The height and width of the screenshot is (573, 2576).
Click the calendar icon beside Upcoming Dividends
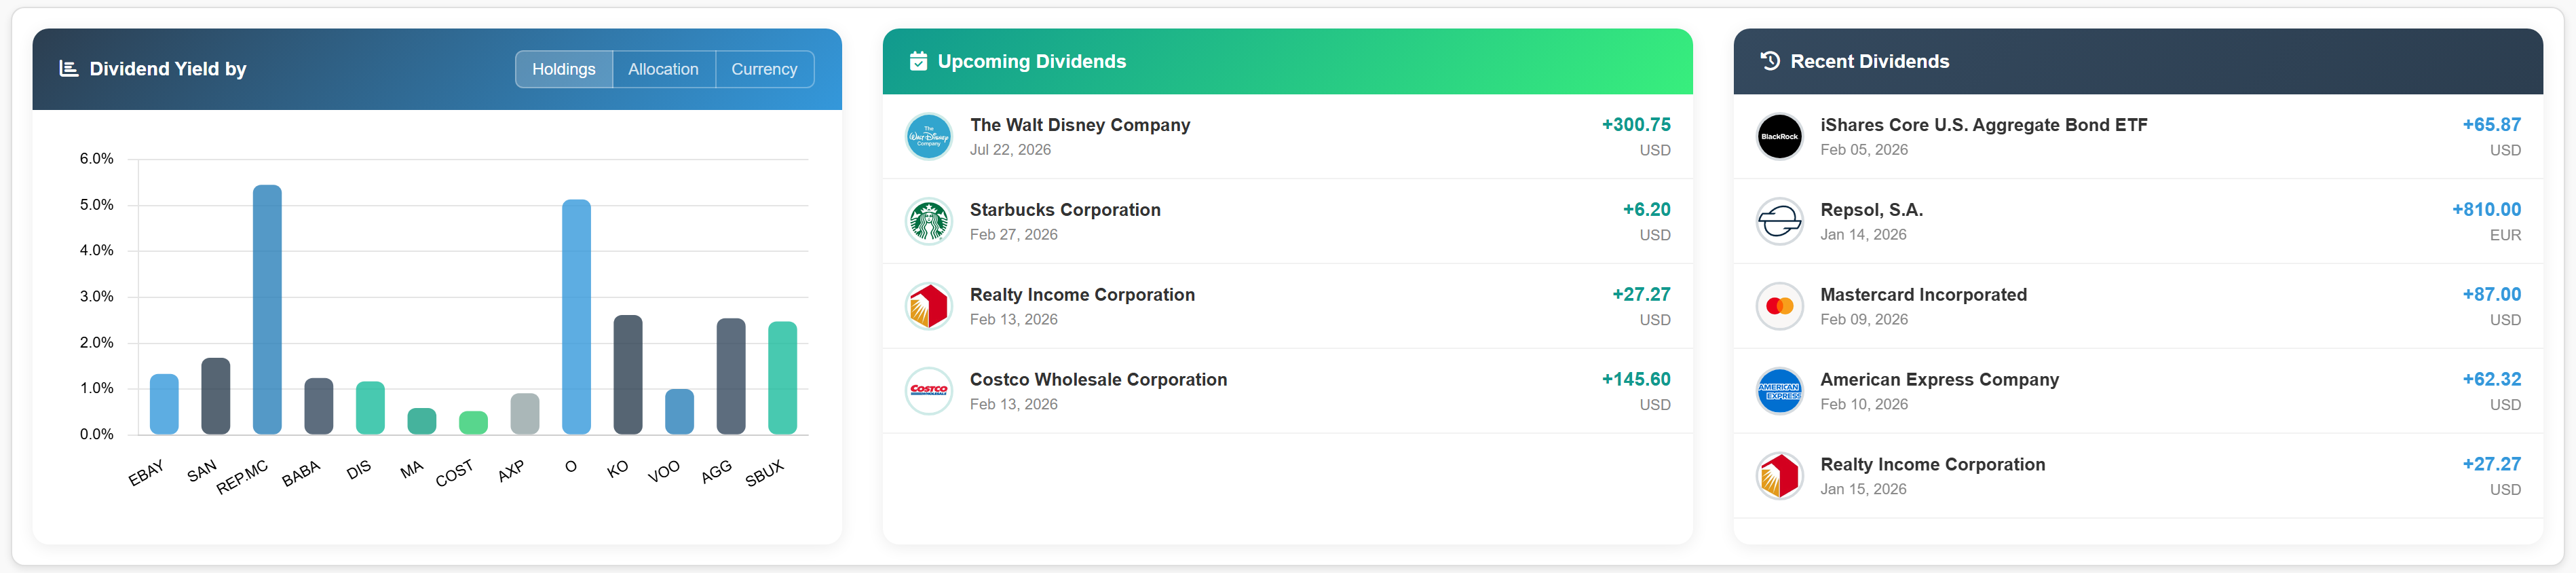917,62
